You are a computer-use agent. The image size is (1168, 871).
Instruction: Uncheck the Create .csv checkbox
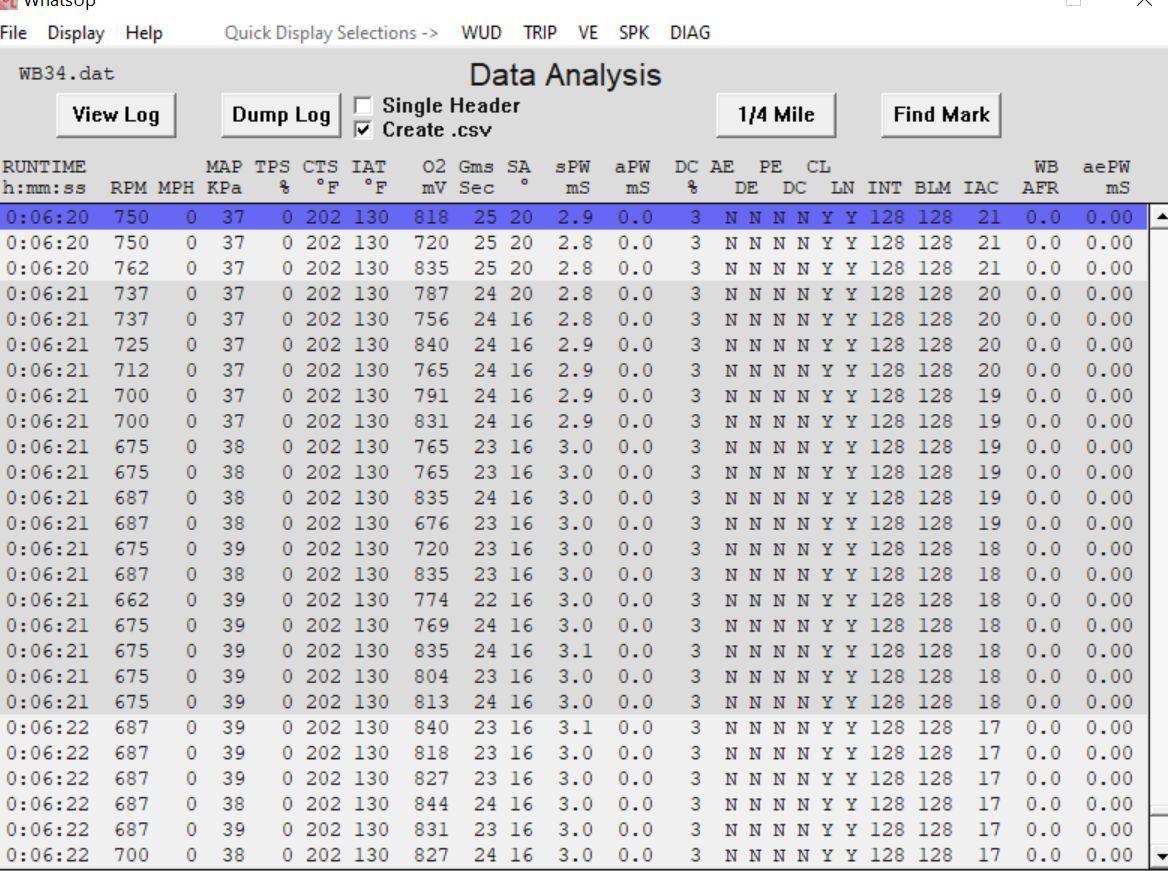click(363, 130)
